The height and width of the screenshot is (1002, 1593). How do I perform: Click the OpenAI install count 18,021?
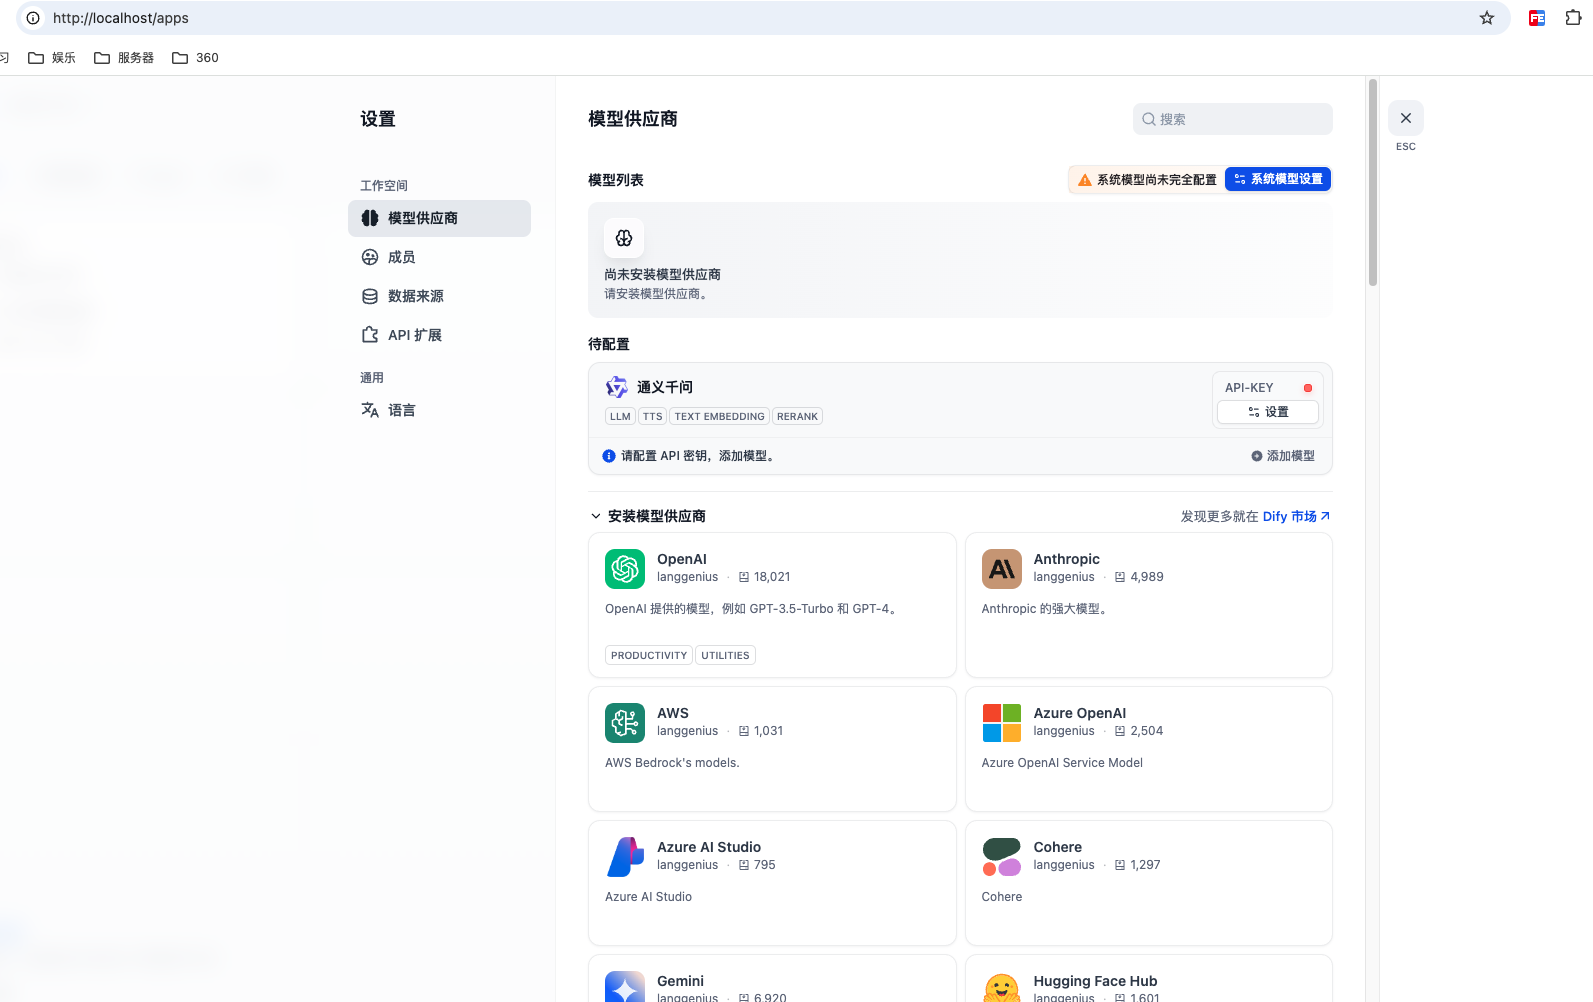click(772, 577)
